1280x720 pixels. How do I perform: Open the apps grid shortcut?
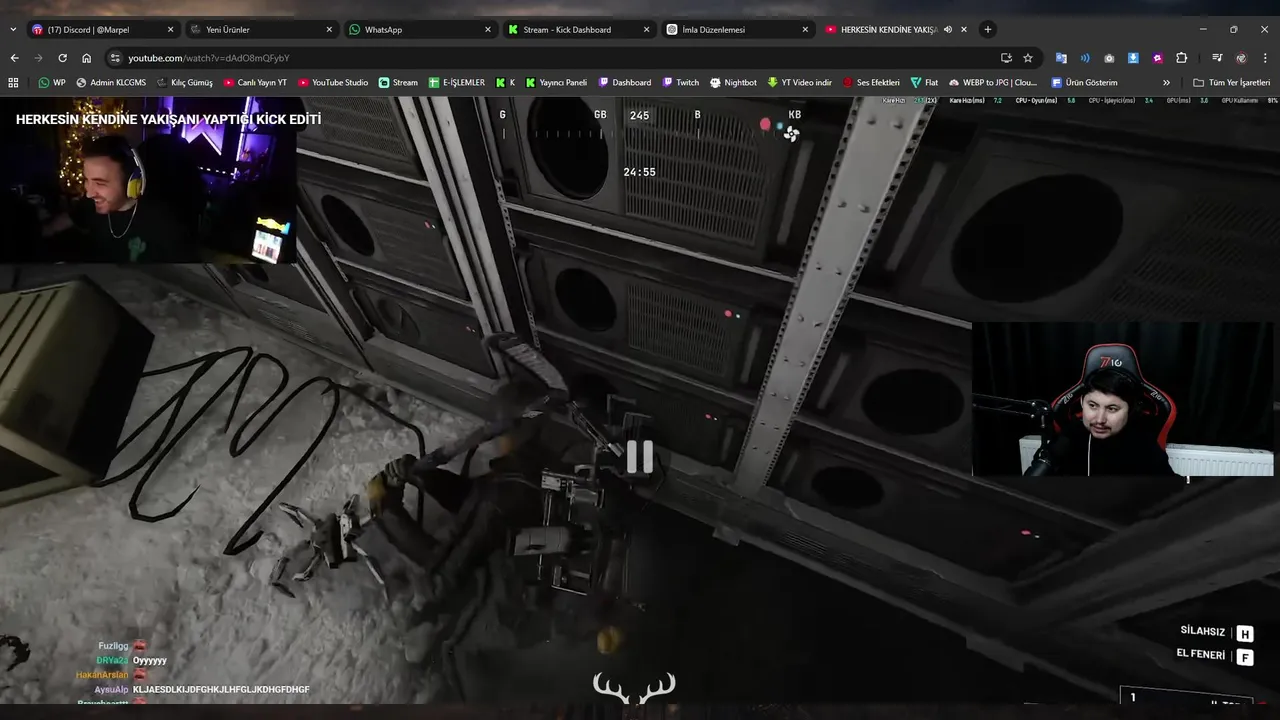(x=14, y=82)
